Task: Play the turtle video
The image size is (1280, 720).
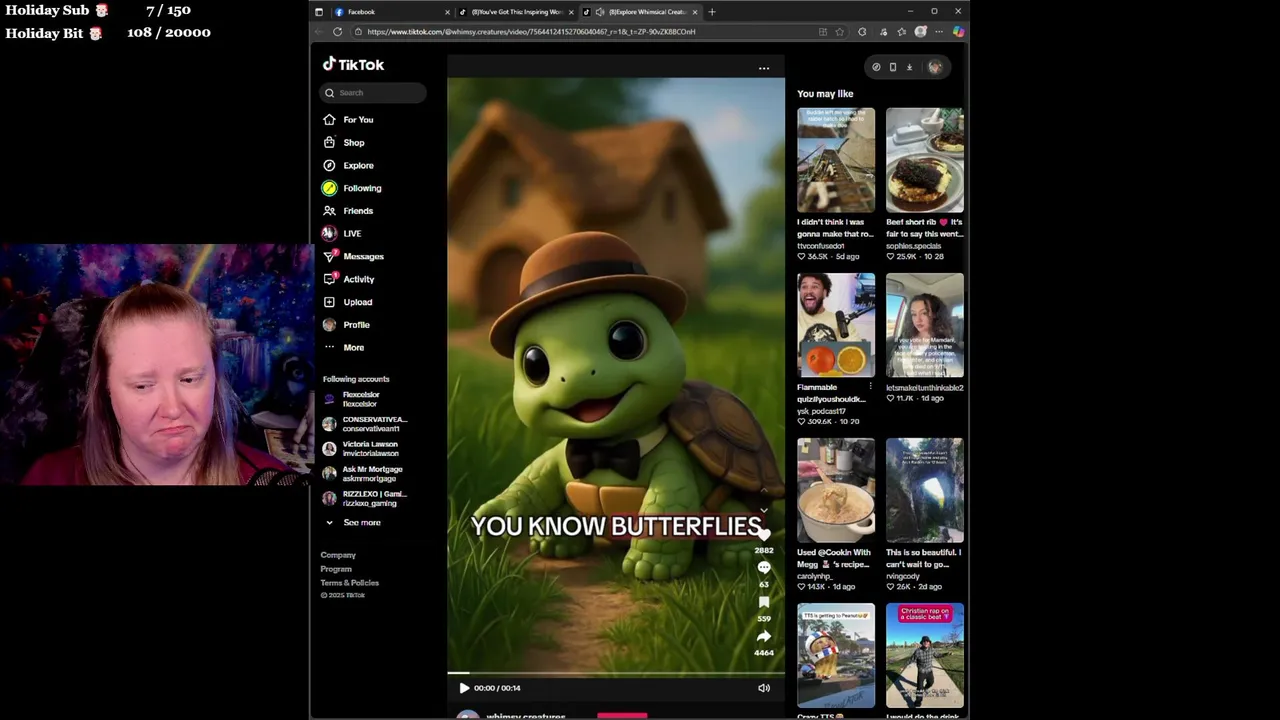Action: tap(464, 688)
